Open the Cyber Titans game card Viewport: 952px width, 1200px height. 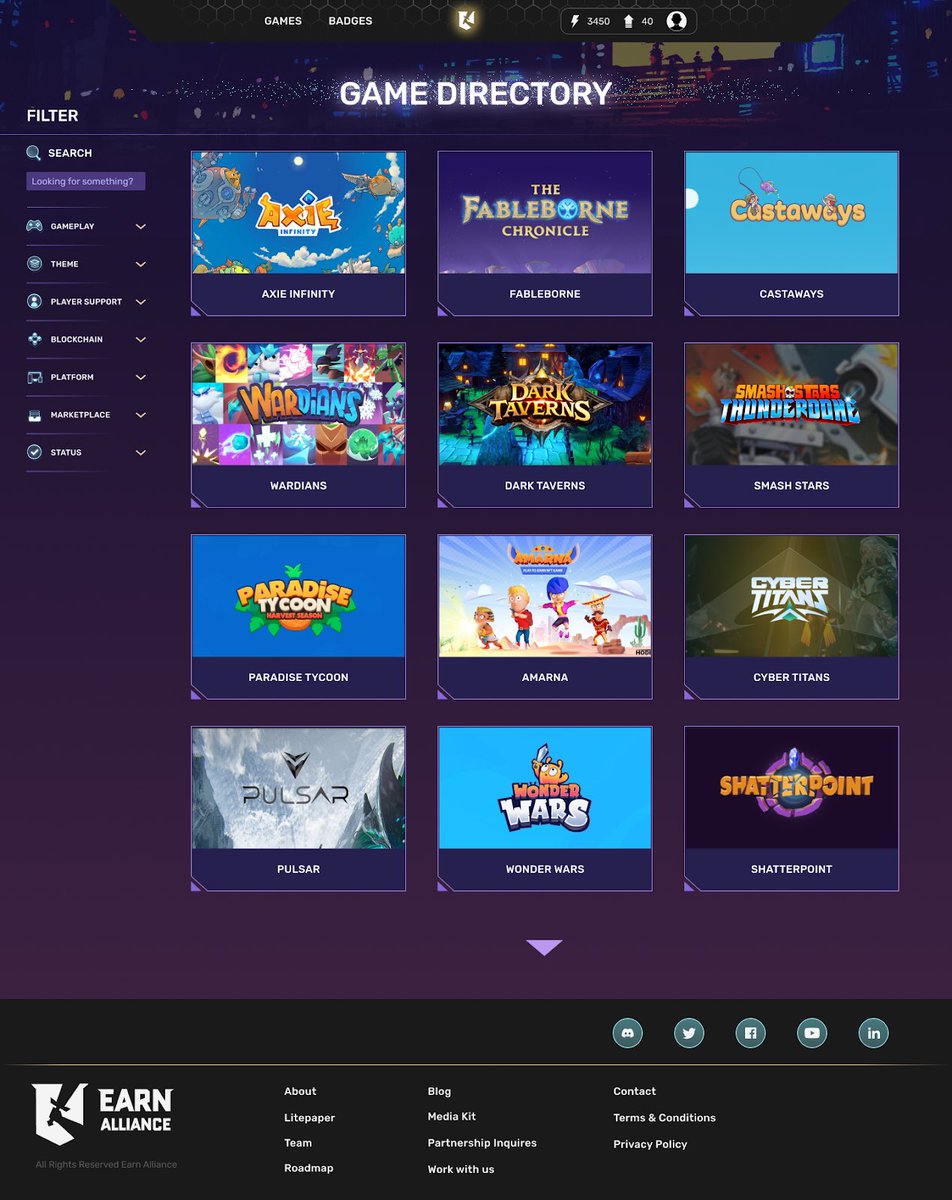[x=791, y=617]
